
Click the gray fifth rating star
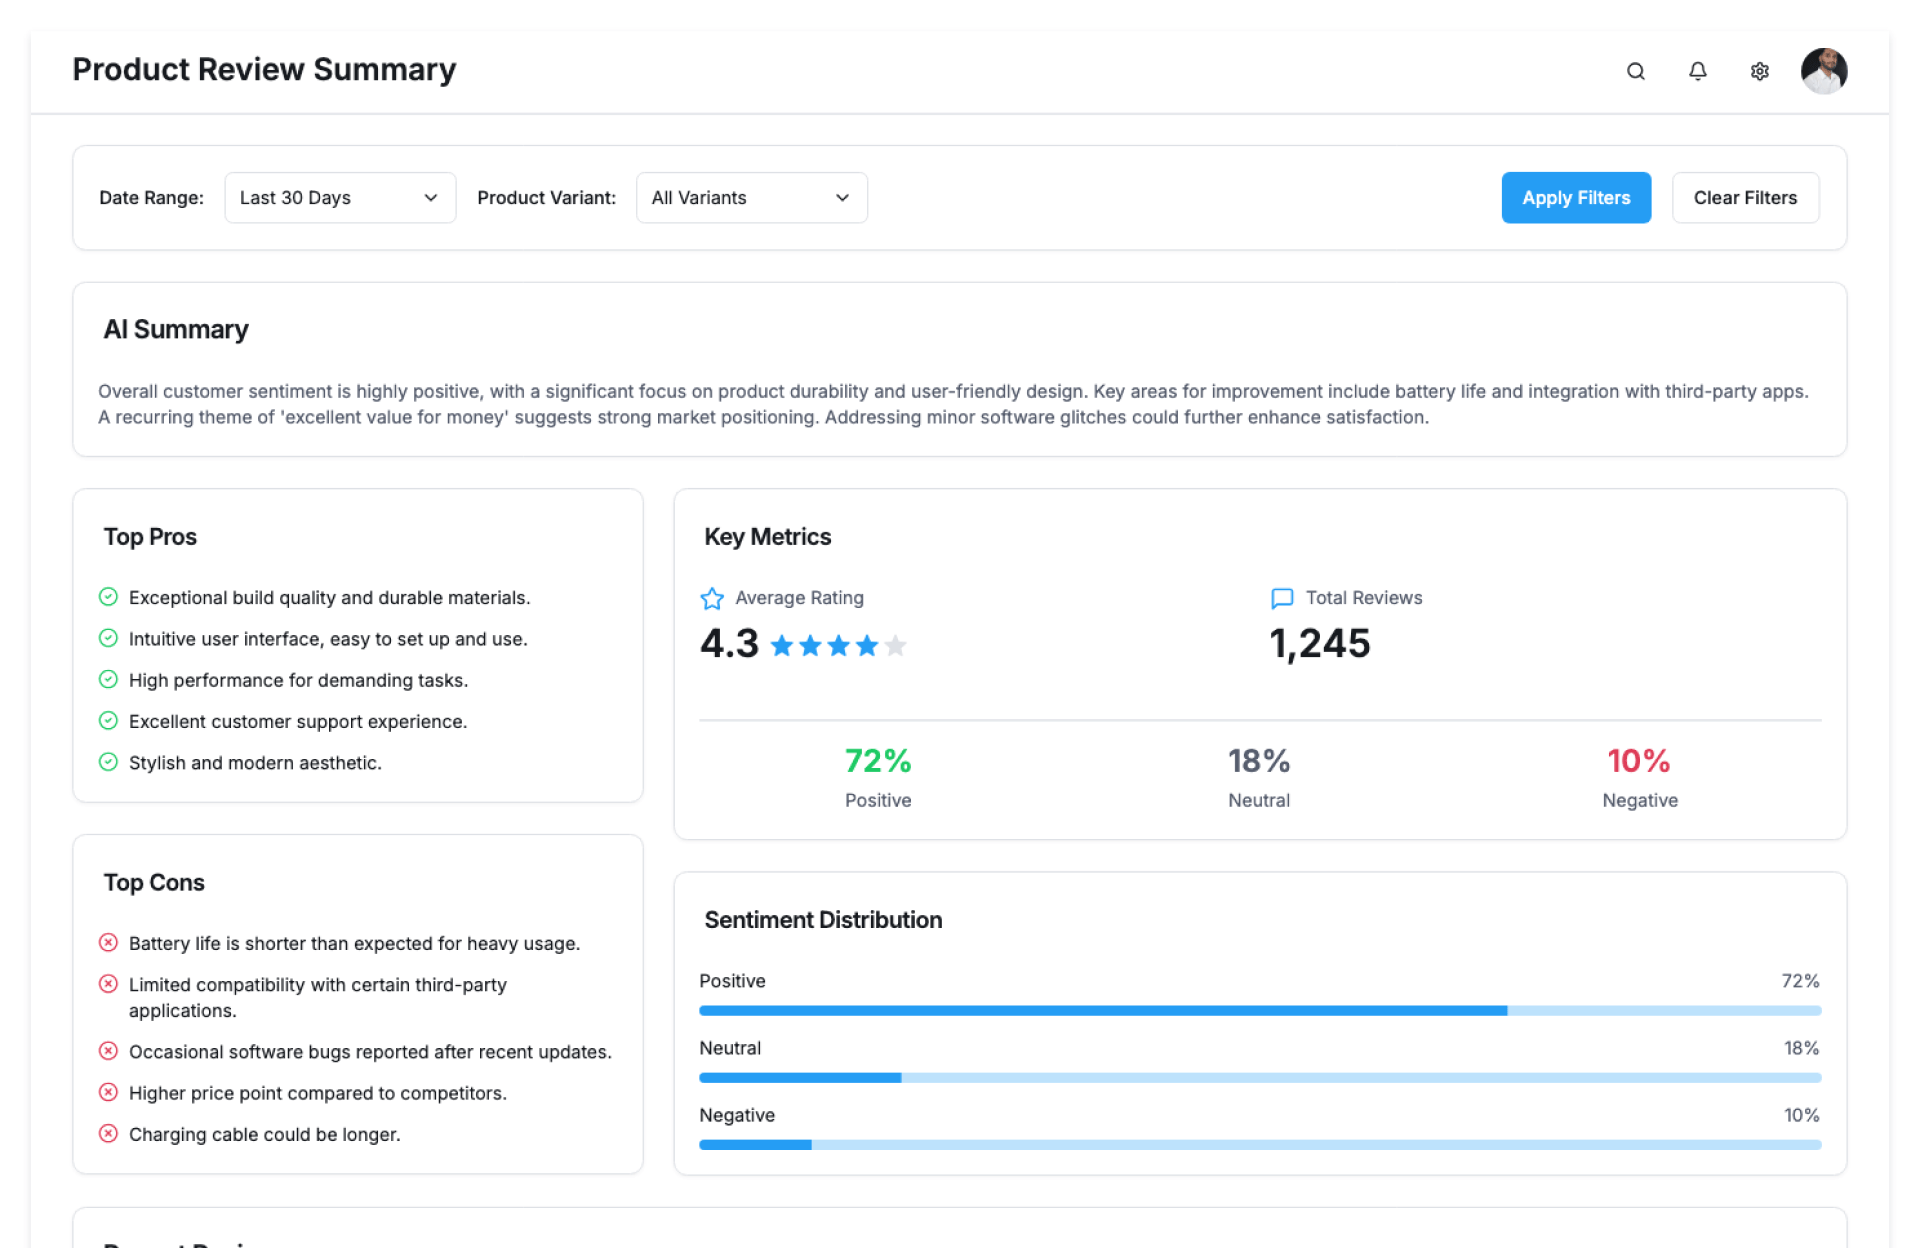[x=896, y=646]
